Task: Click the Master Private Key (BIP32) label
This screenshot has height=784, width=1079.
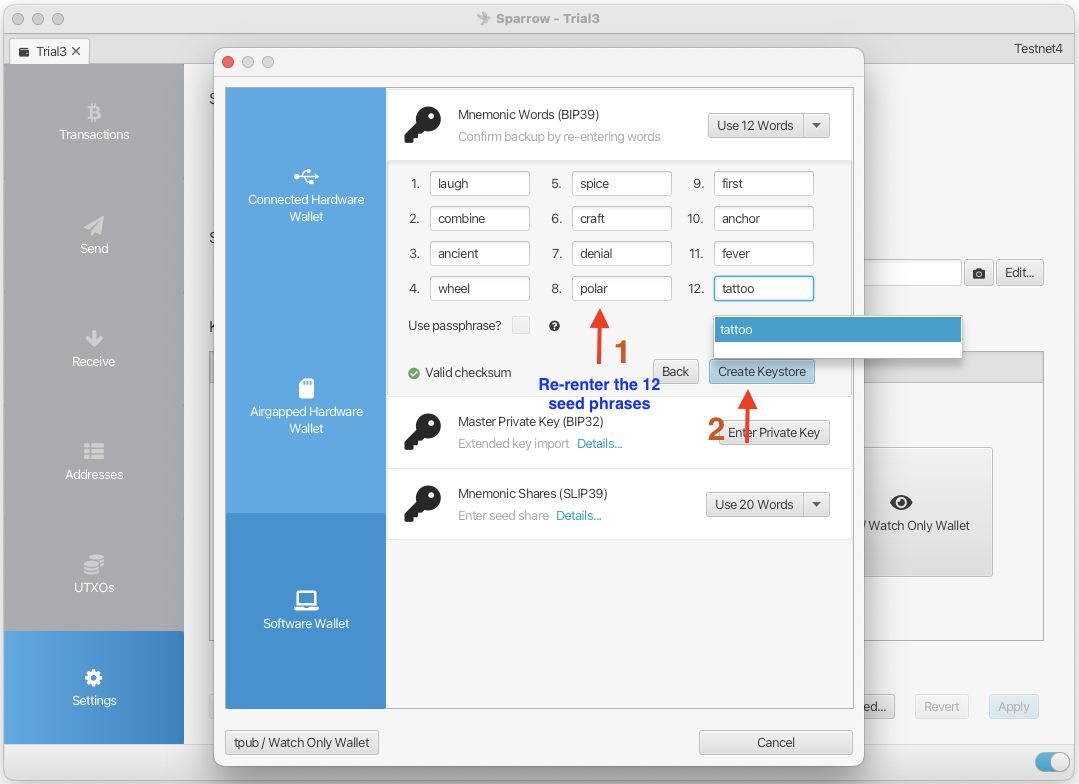Action: (x=531, y=422)
